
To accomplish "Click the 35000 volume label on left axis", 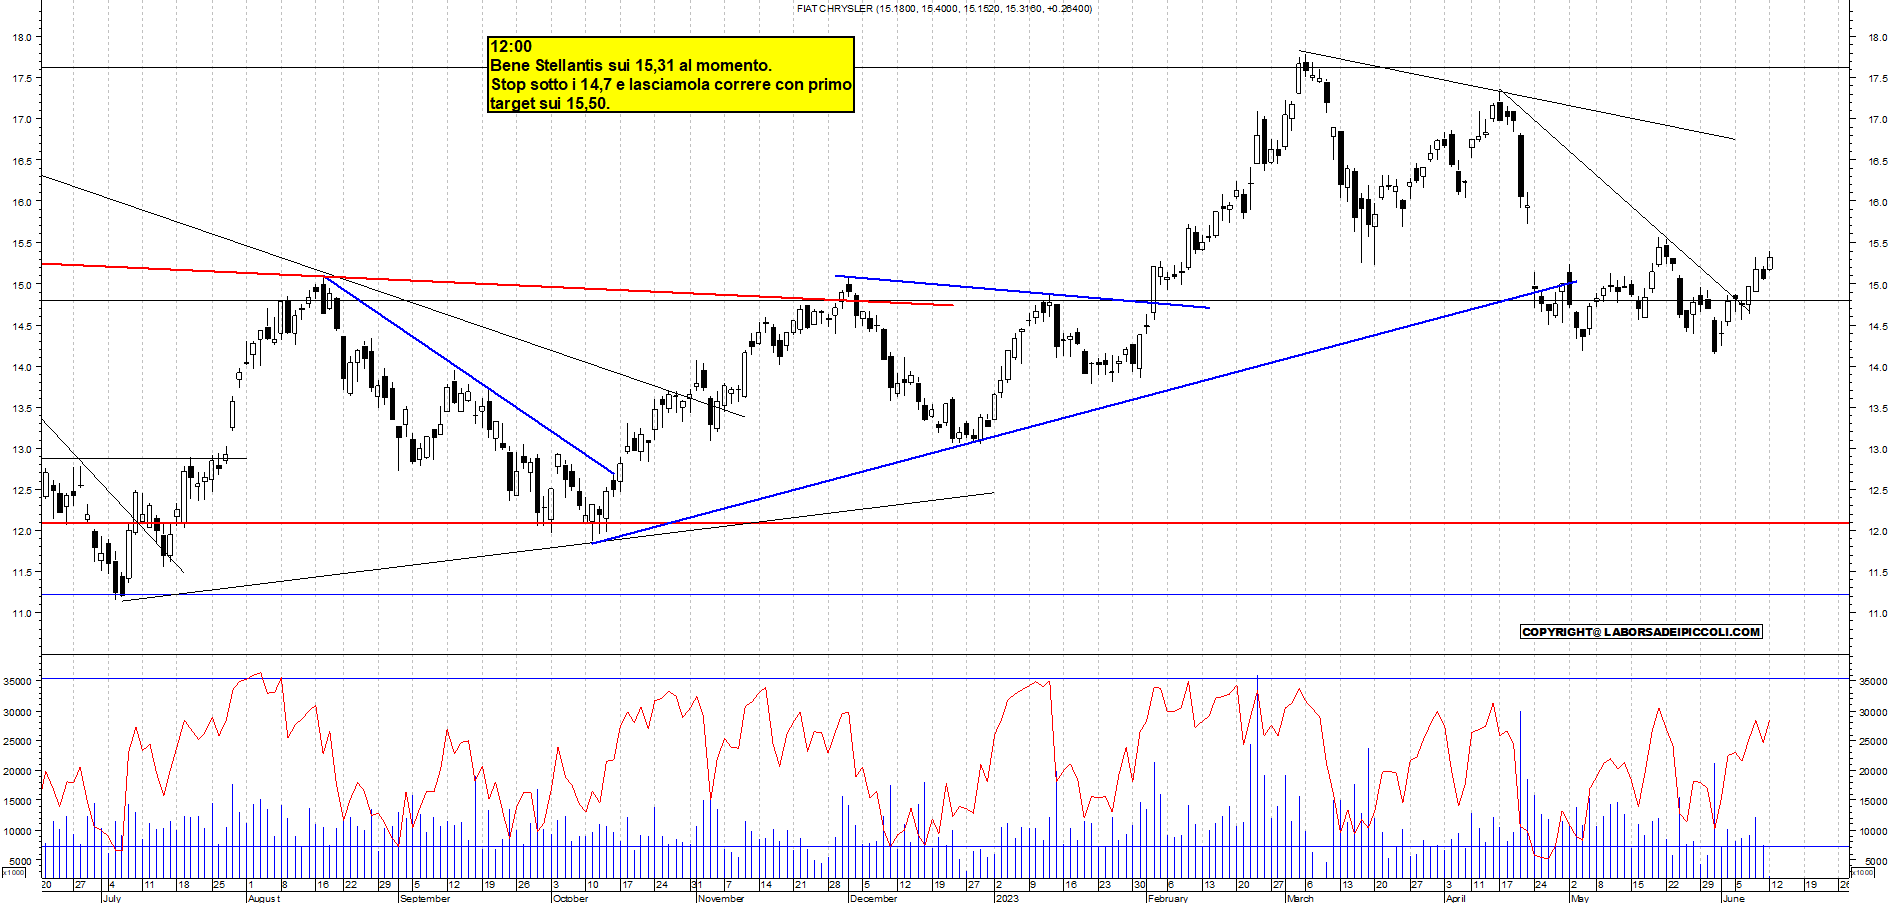I will tap(18, 681).
